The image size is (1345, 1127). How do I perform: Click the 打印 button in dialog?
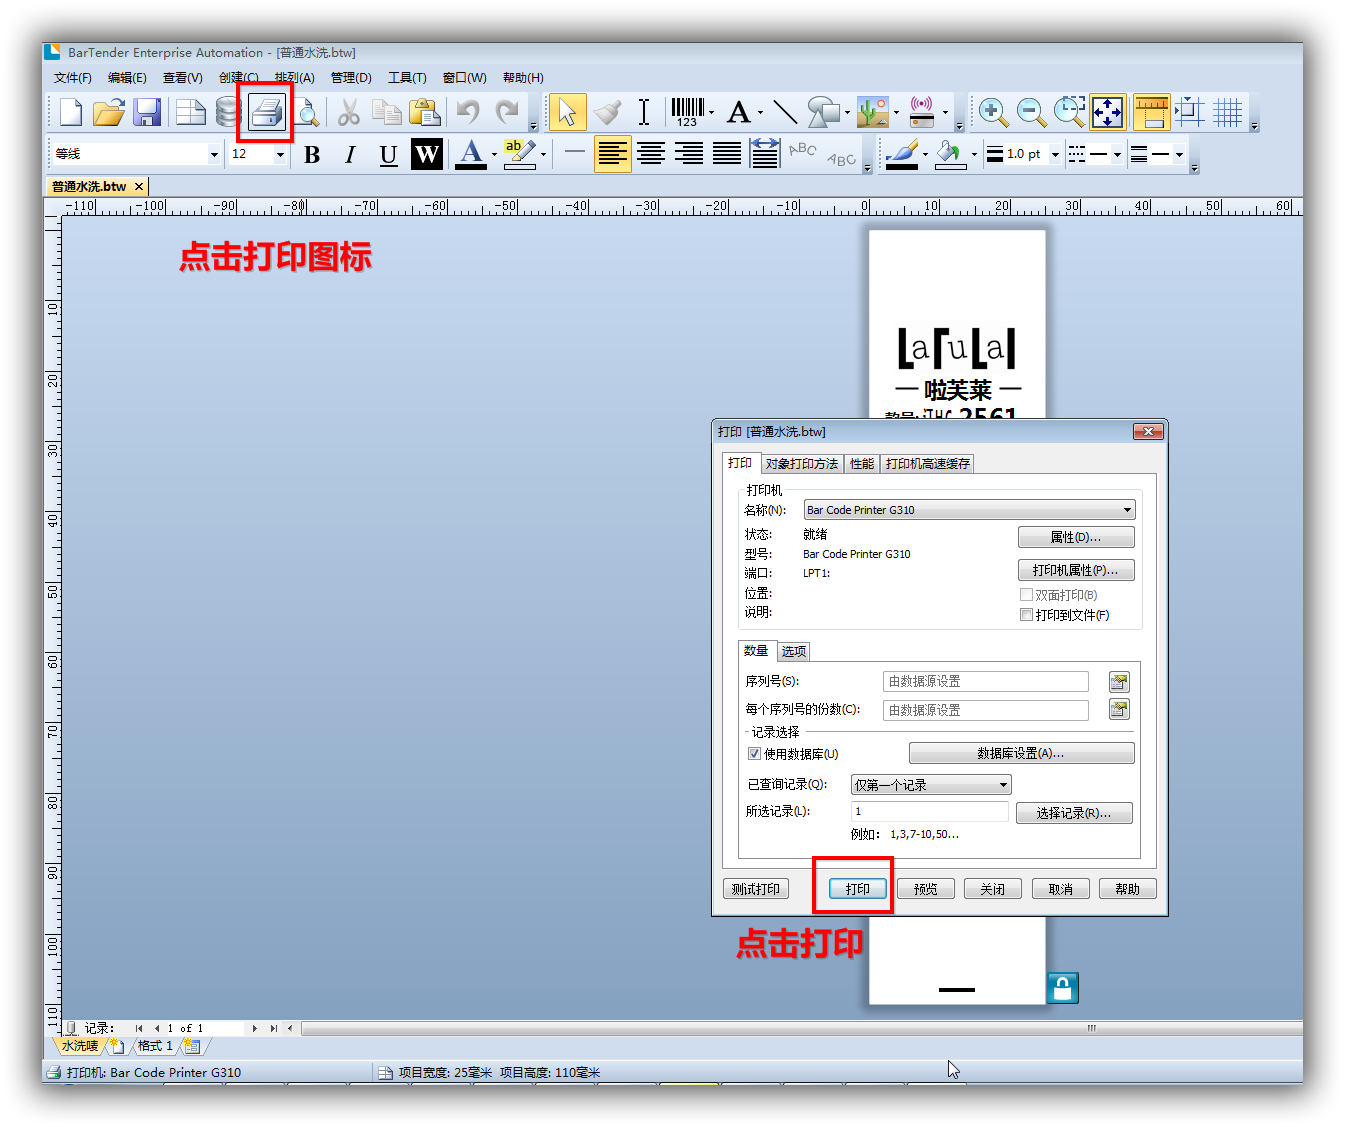[x=857, y=889]
